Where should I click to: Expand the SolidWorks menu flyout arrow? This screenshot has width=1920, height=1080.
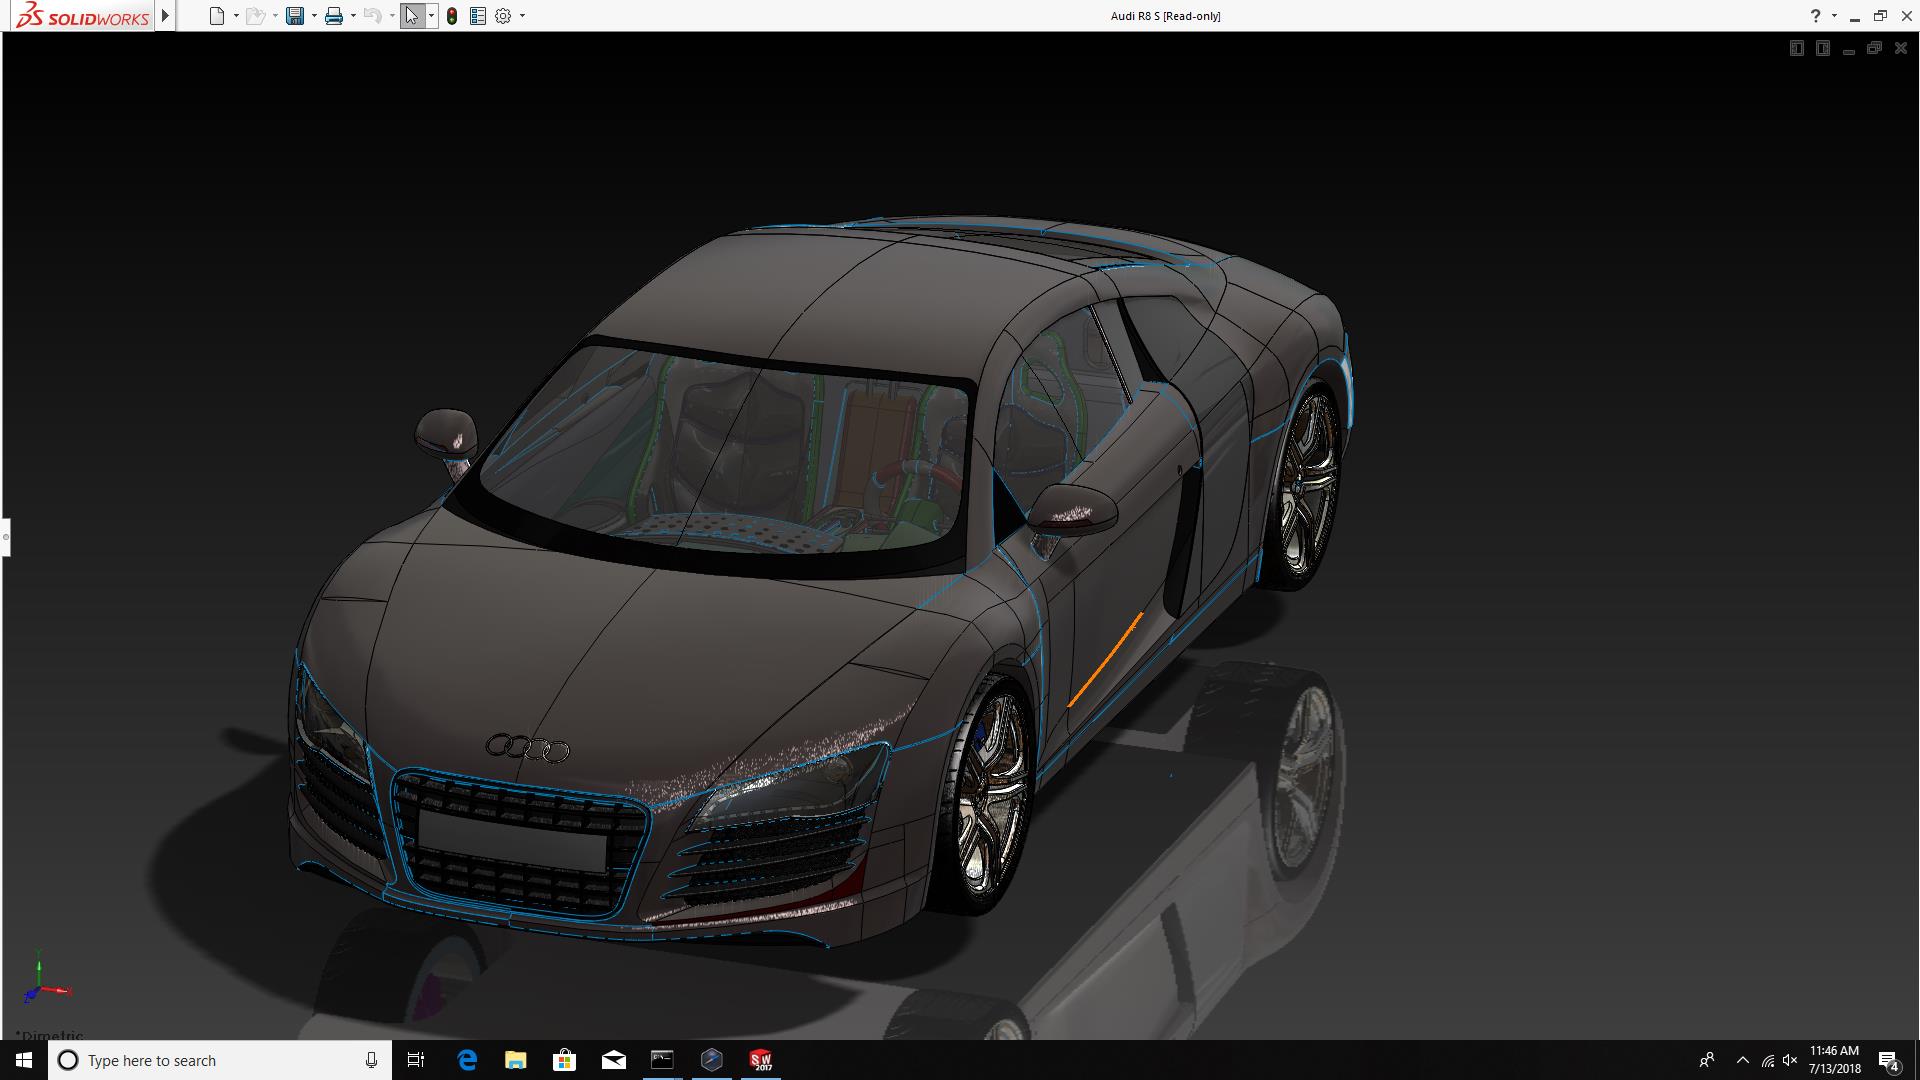point(166,16)
